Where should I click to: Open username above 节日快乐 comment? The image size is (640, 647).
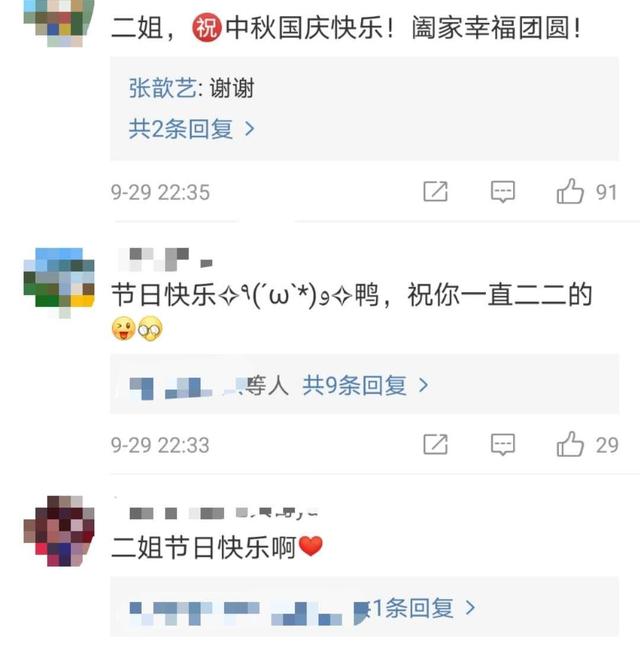pos(165,259)
